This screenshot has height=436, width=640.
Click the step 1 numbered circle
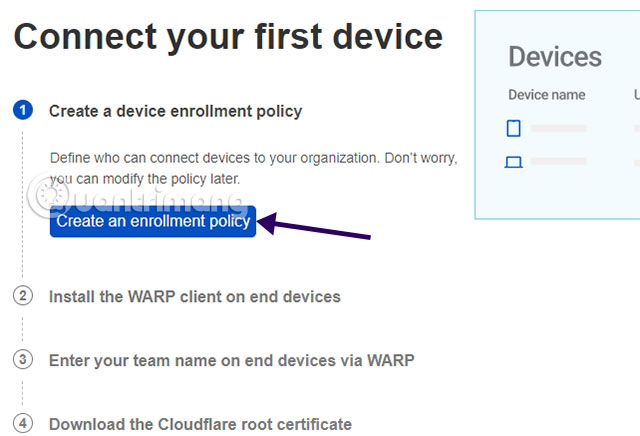coord(24,111)
